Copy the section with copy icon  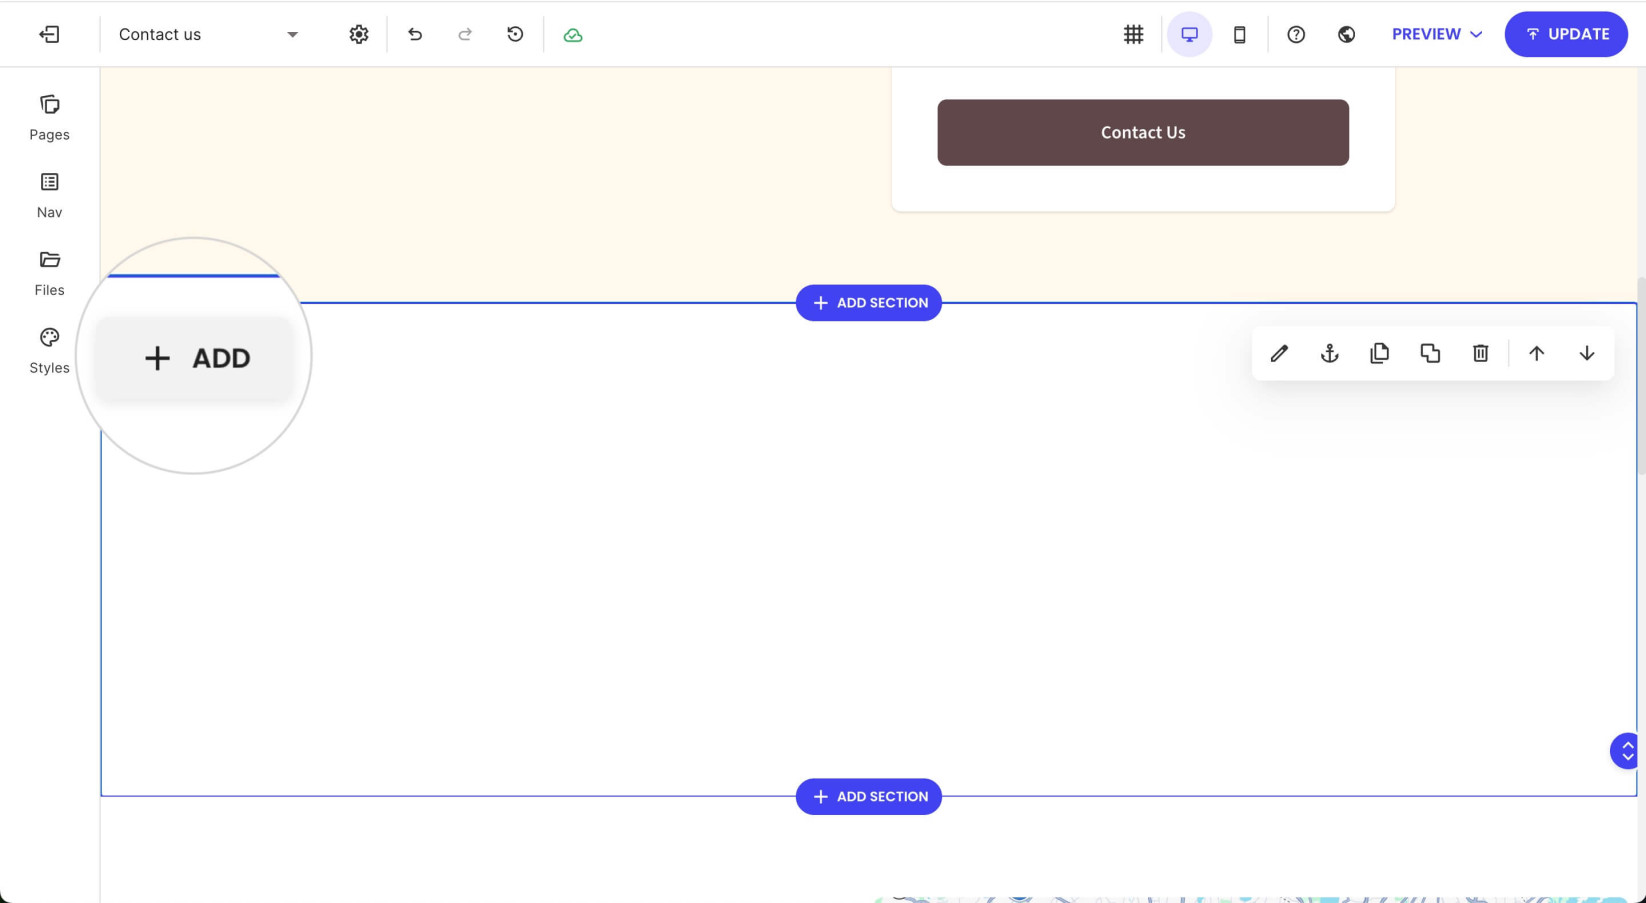click(x=1380, y=353)
